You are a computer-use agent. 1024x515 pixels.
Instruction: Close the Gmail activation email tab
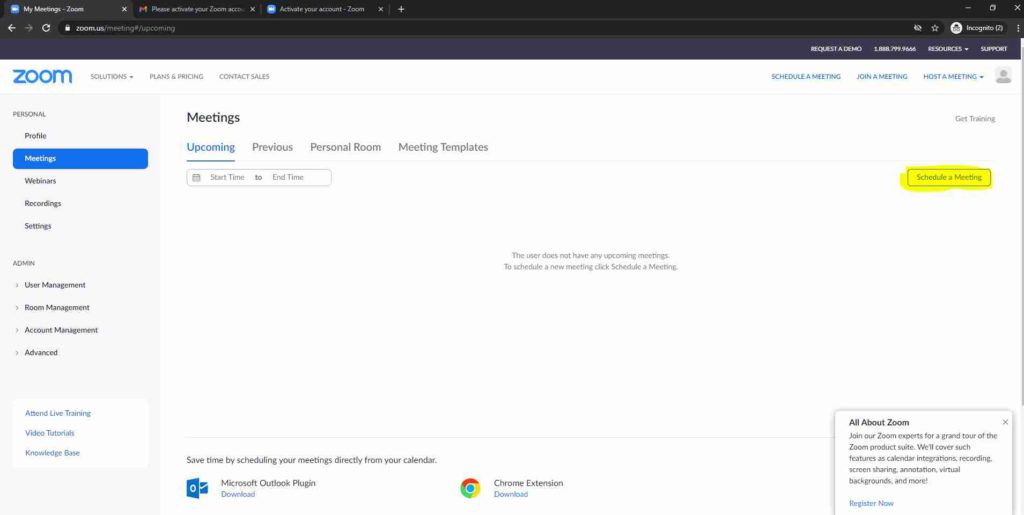pyautogui.click(x=253, y=9)
